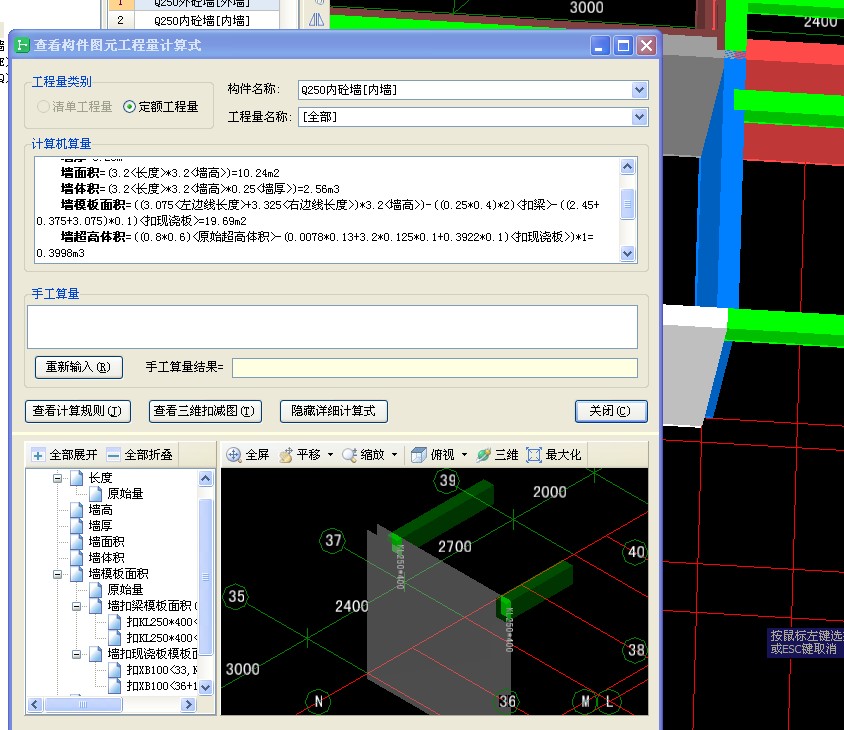Click the 手工算量结果 field

[x=434, y=368]
